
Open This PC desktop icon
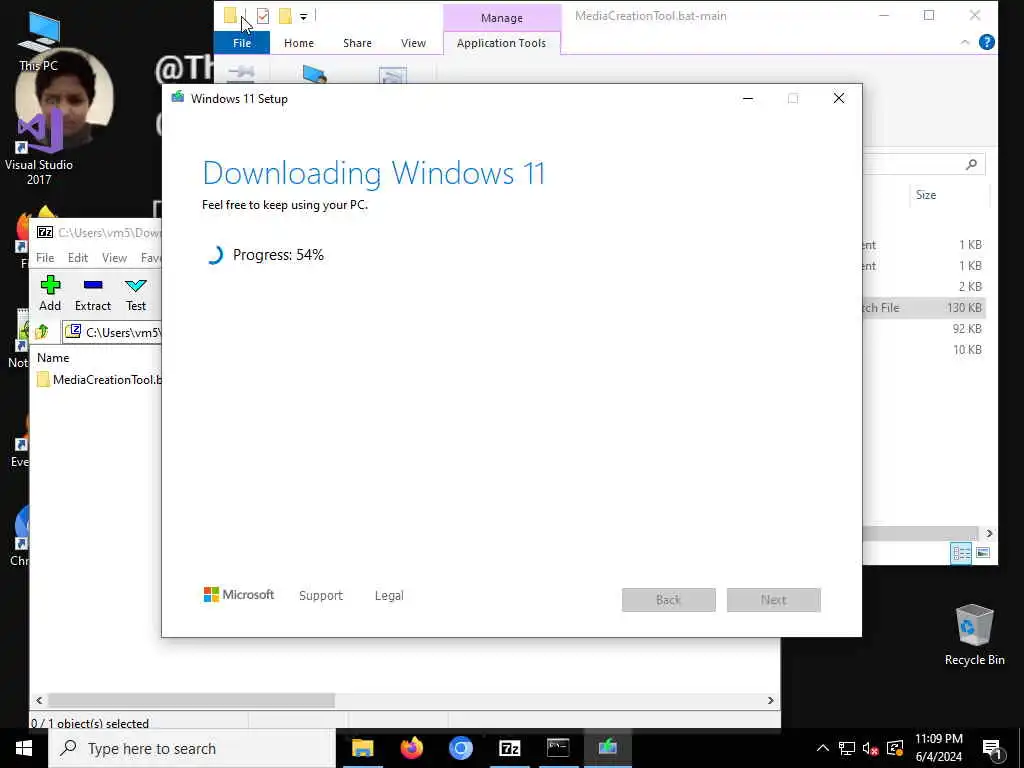tap(39, 41)
